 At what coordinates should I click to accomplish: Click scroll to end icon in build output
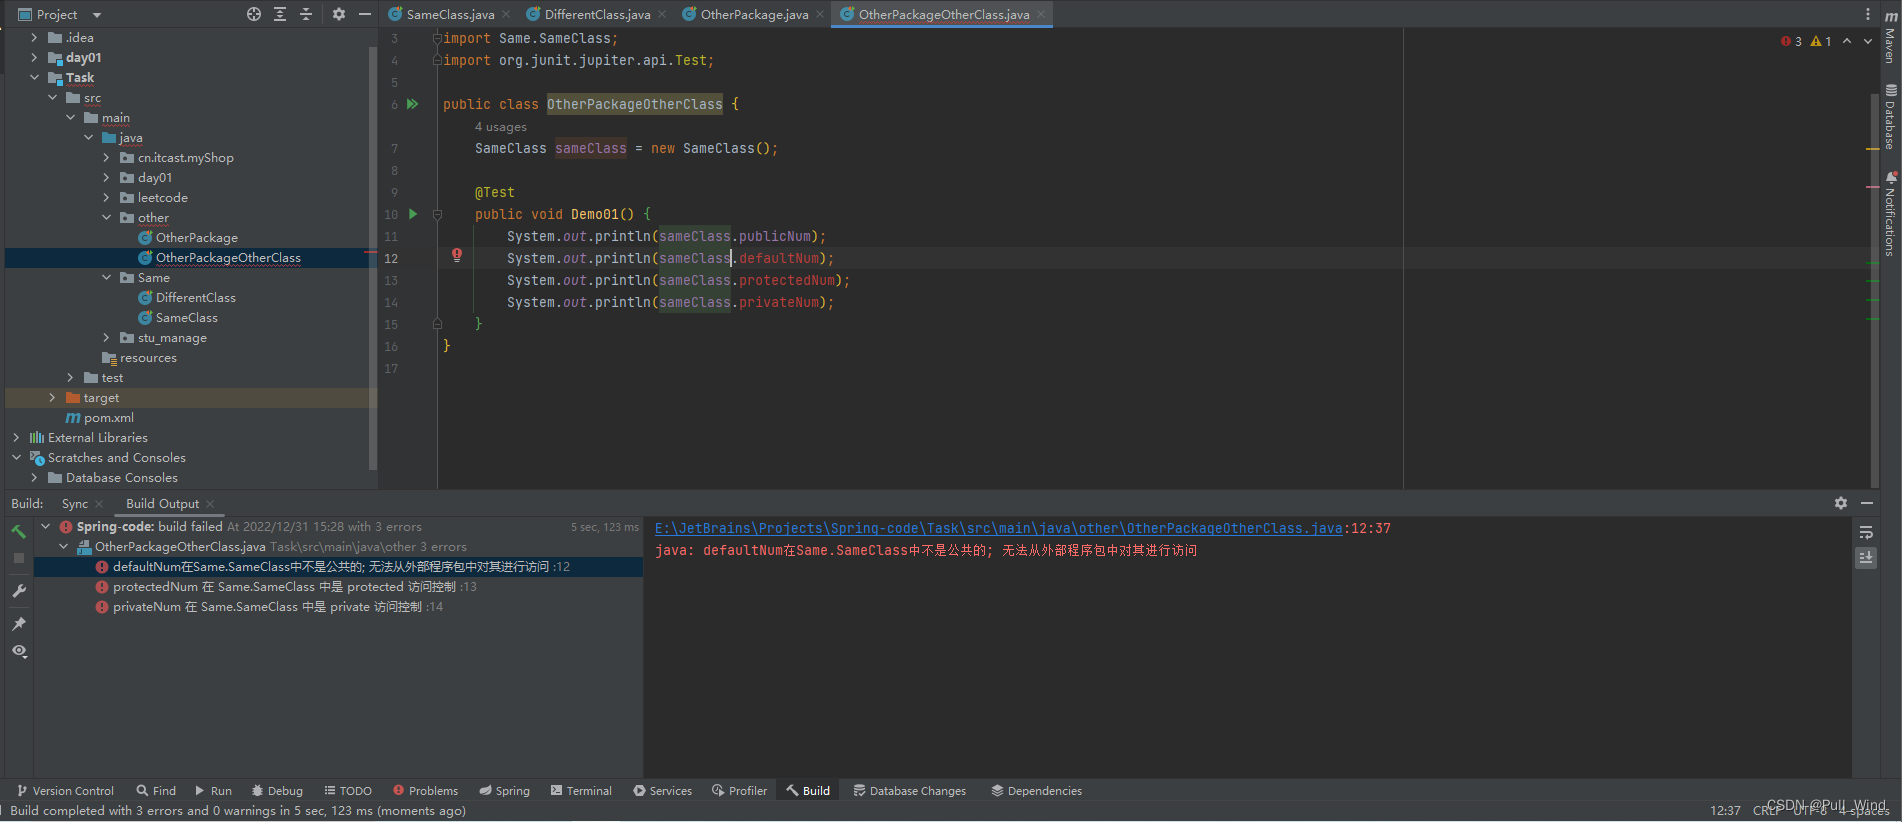(x=1866, y=558)
